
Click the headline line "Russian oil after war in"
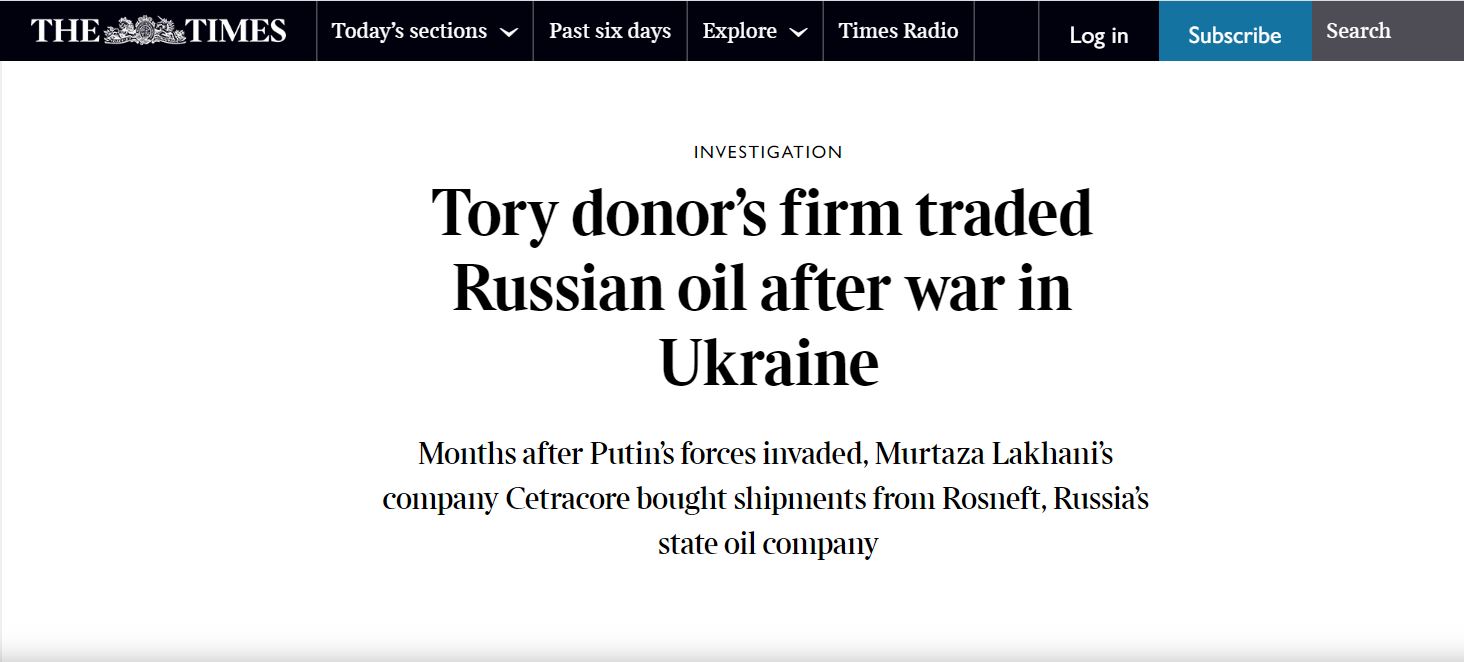pyautogui.click(x=762, y=287)
